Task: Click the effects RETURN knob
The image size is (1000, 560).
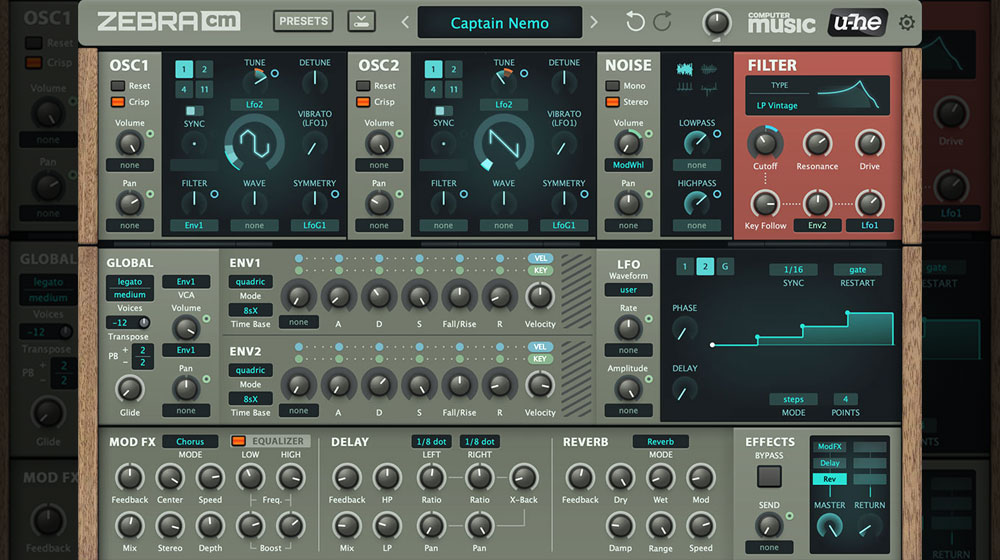Action: 869,528
